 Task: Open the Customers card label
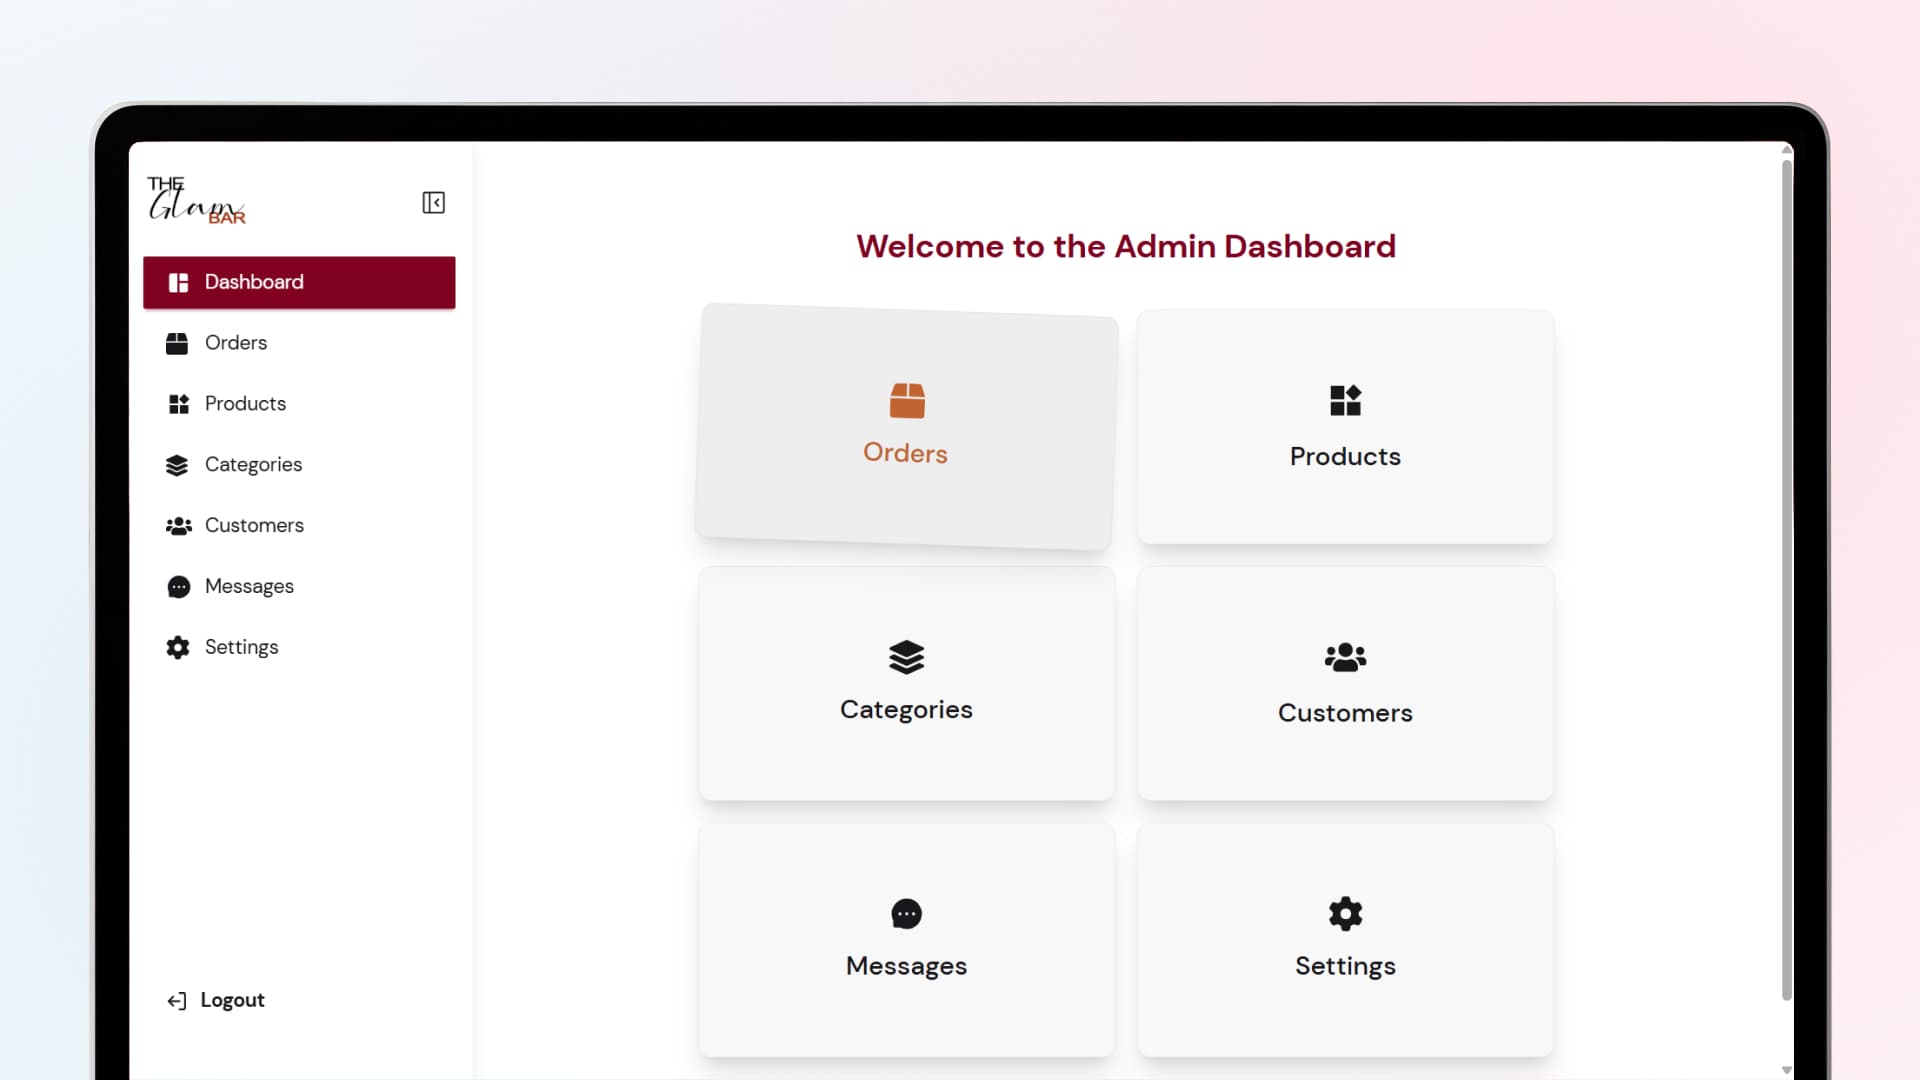click(x=1345, y=713)
